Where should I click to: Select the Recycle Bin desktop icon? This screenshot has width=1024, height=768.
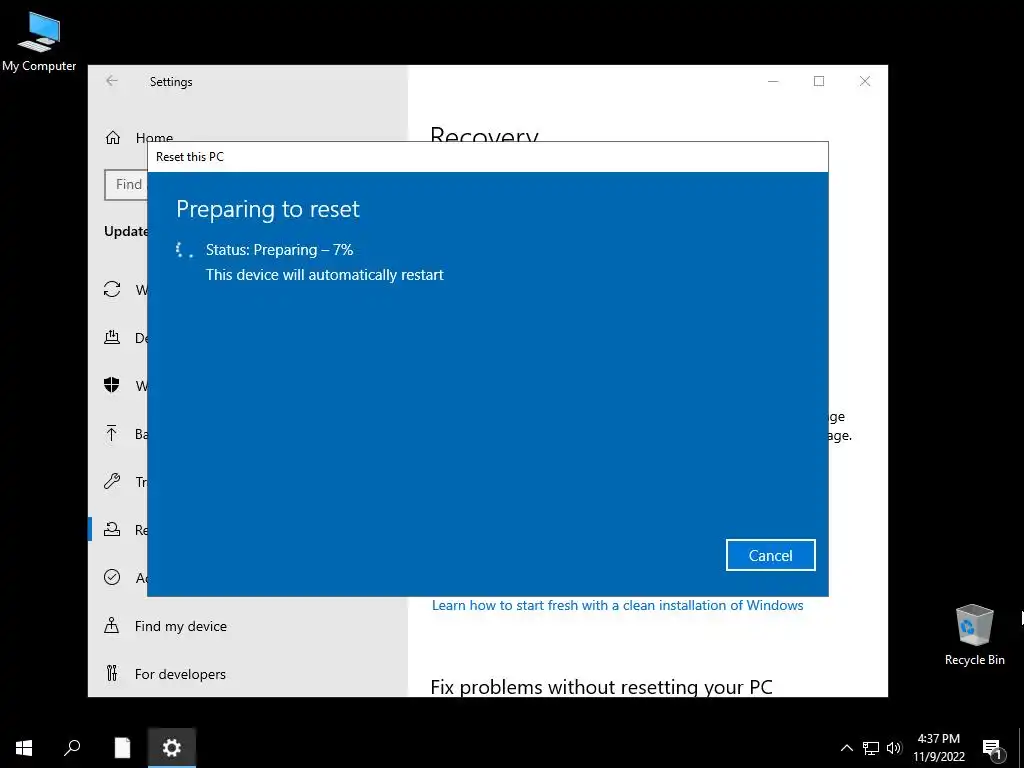(974, 635)
